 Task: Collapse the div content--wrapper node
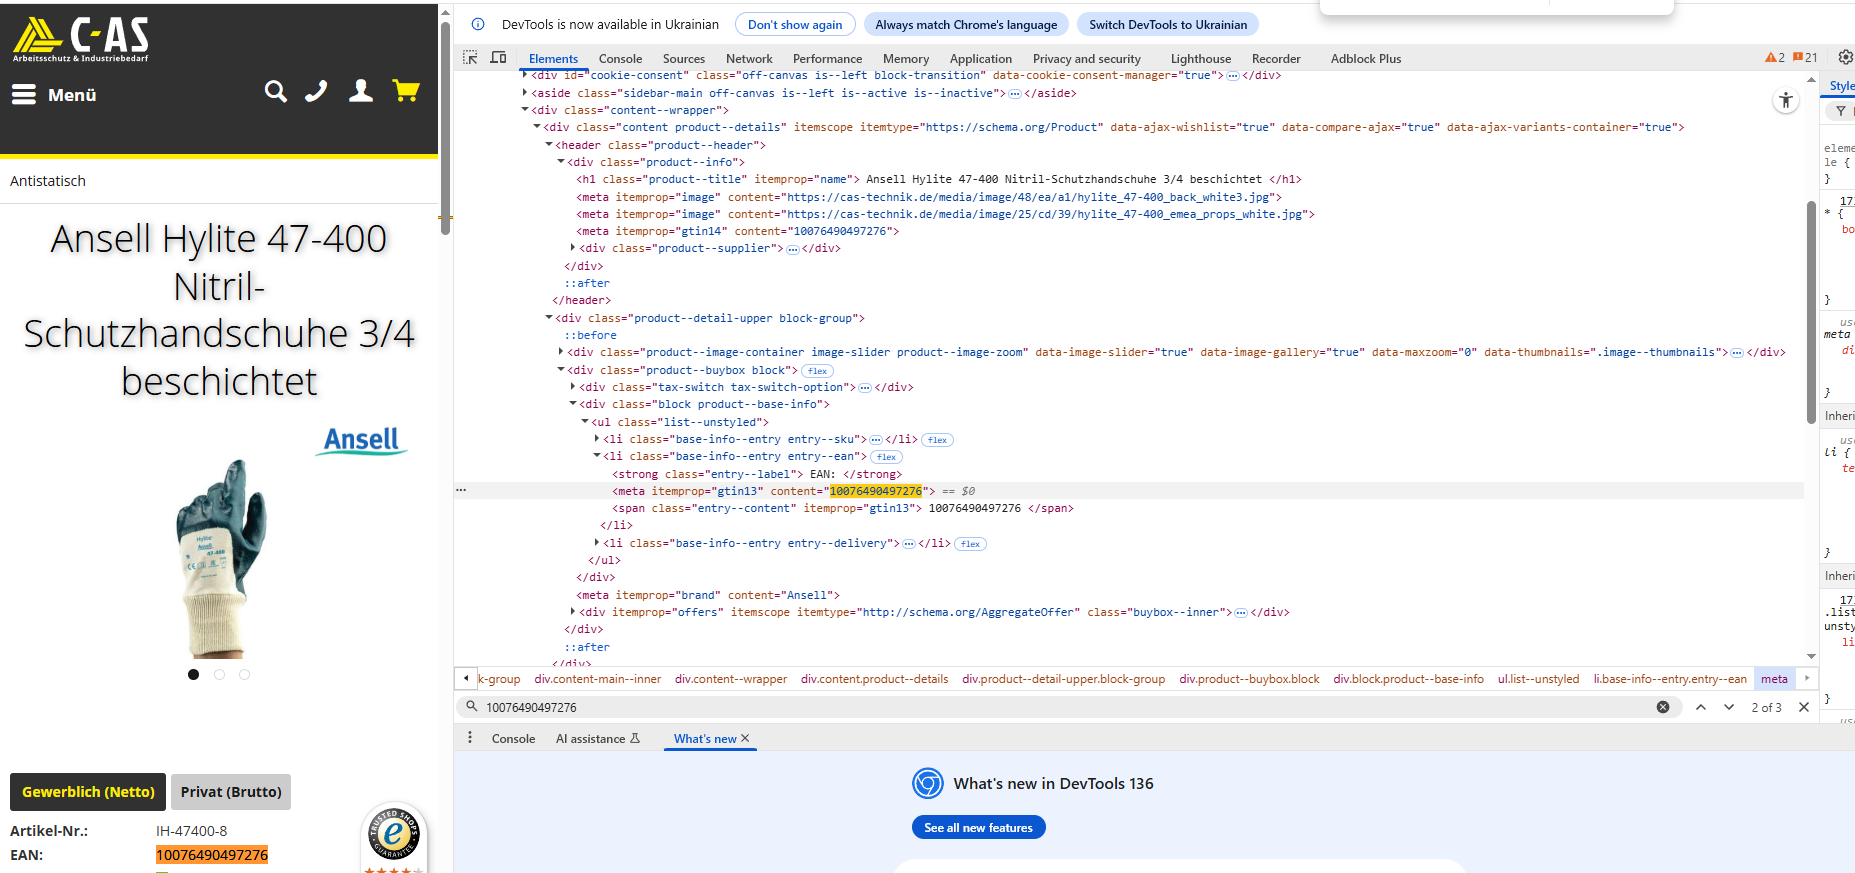[x=525, y=110]
